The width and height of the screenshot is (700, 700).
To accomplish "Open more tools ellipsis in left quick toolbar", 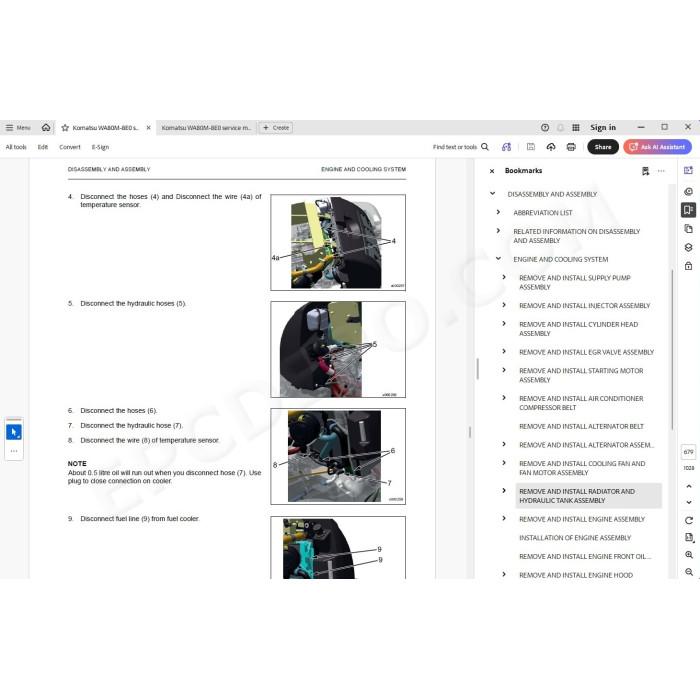I will click(x=14, y=451).
